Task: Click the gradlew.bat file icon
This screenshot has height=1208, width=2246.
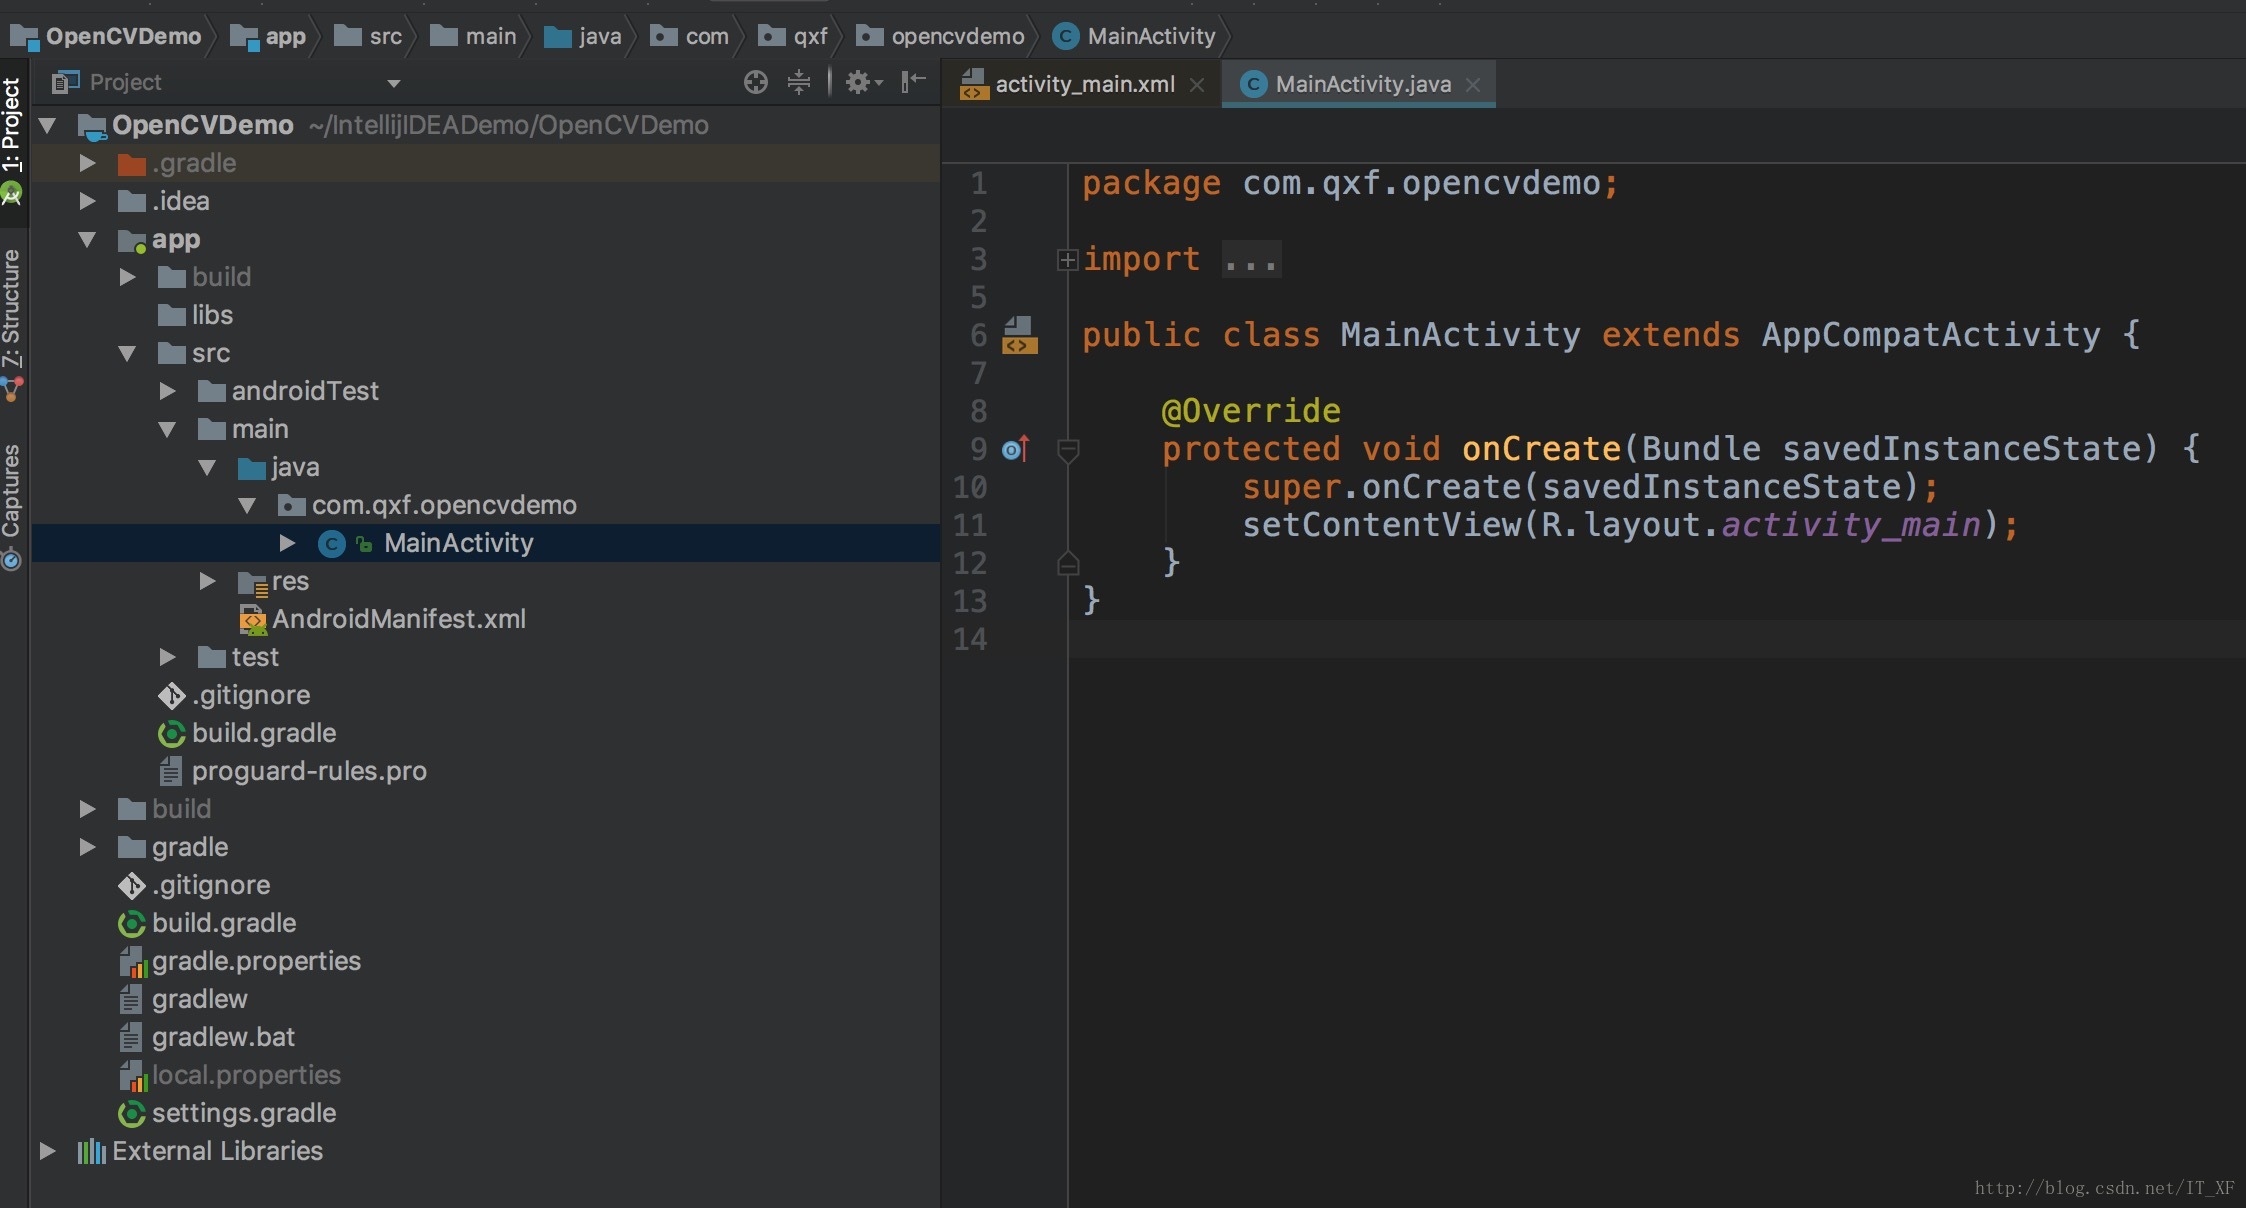Action: pos(131,1037)
